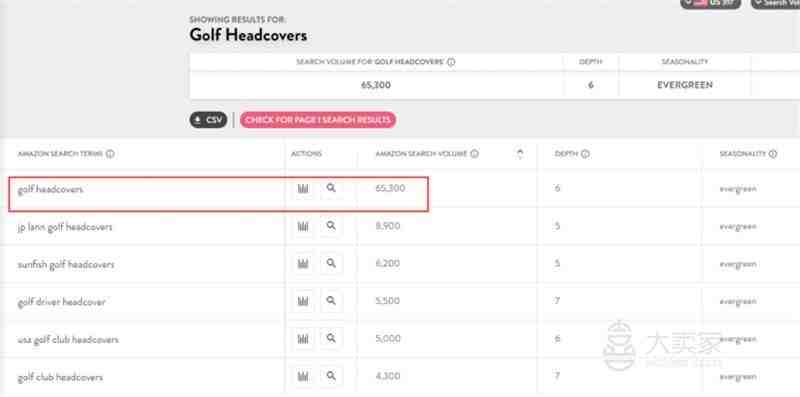Click info icon beside Seasonality column header

point(772,154)
